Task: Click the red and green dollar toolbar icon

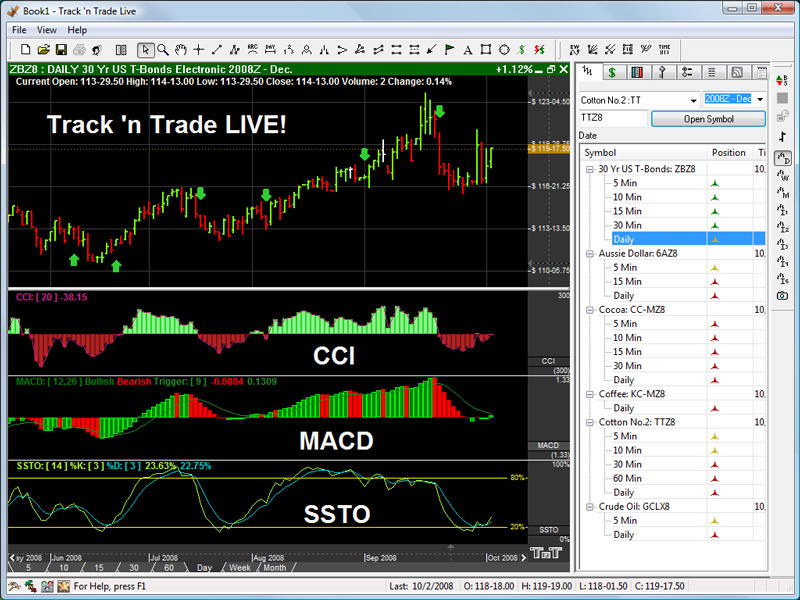Action: tap(540, 49)
